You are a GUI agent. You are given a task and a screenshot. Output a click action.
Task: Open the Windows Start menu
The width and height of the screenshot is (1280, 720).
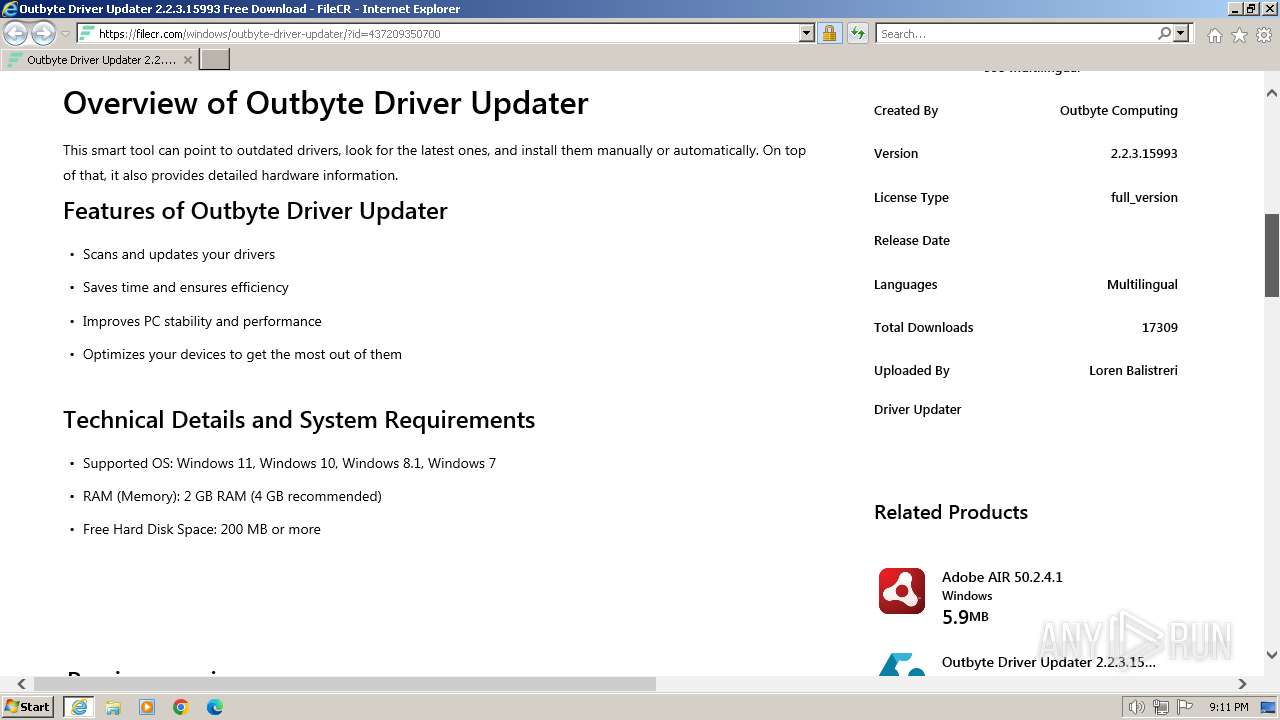pos(28,706)
